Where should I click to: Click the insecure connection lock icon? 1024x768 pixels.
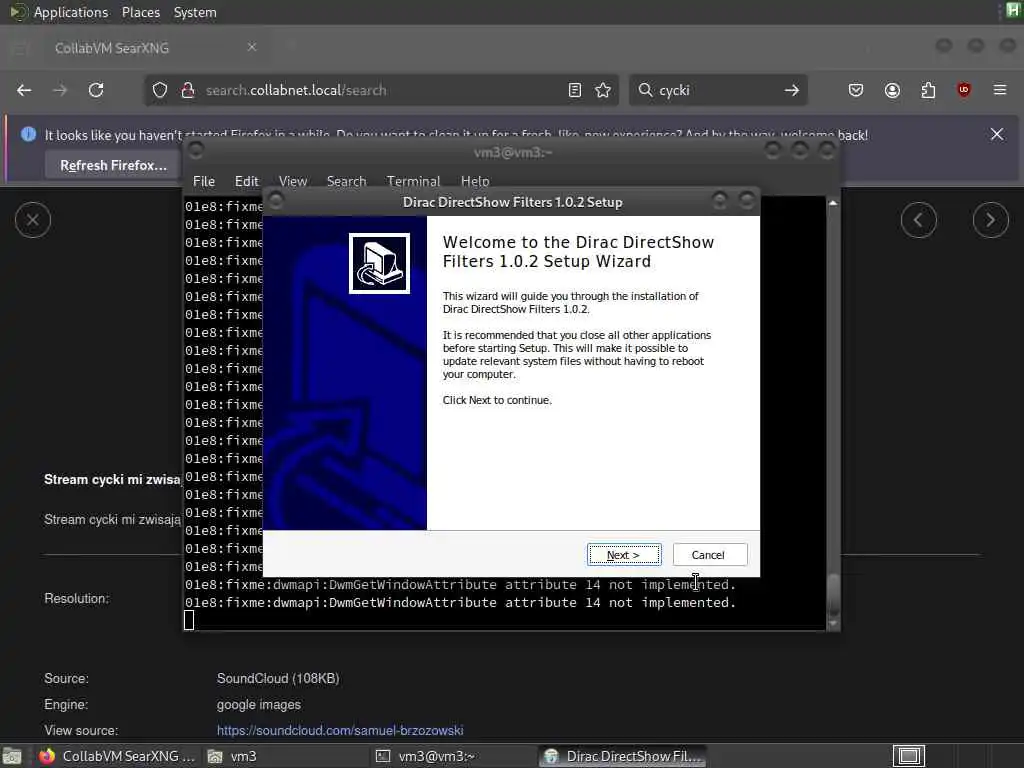pos(188,90)
